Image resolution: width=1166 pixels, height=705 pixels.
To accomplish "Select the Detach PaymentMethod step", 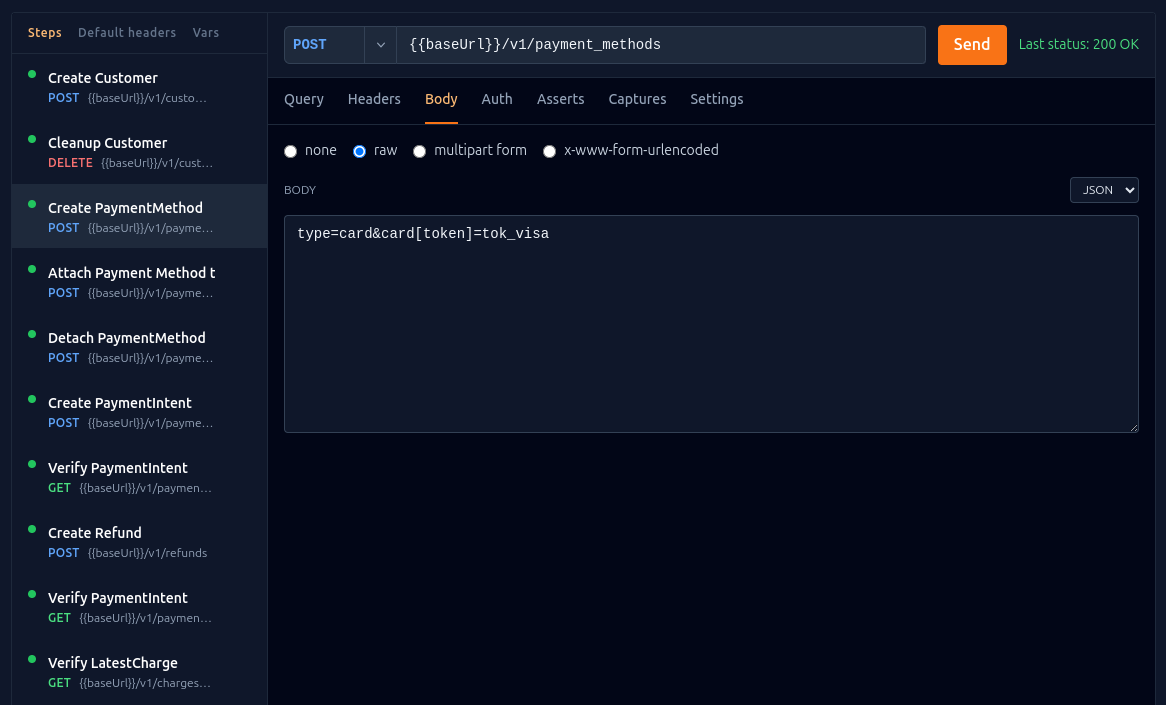I will click(139, 347).
